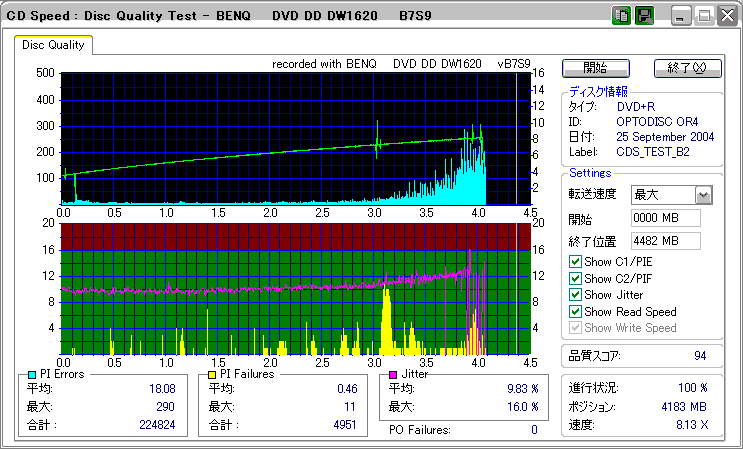Image resolution: width=743 pixels, height=449 pixels.
Task: Open the 転送速度 speed dropdown arrow
Action: tap(703, 194)
